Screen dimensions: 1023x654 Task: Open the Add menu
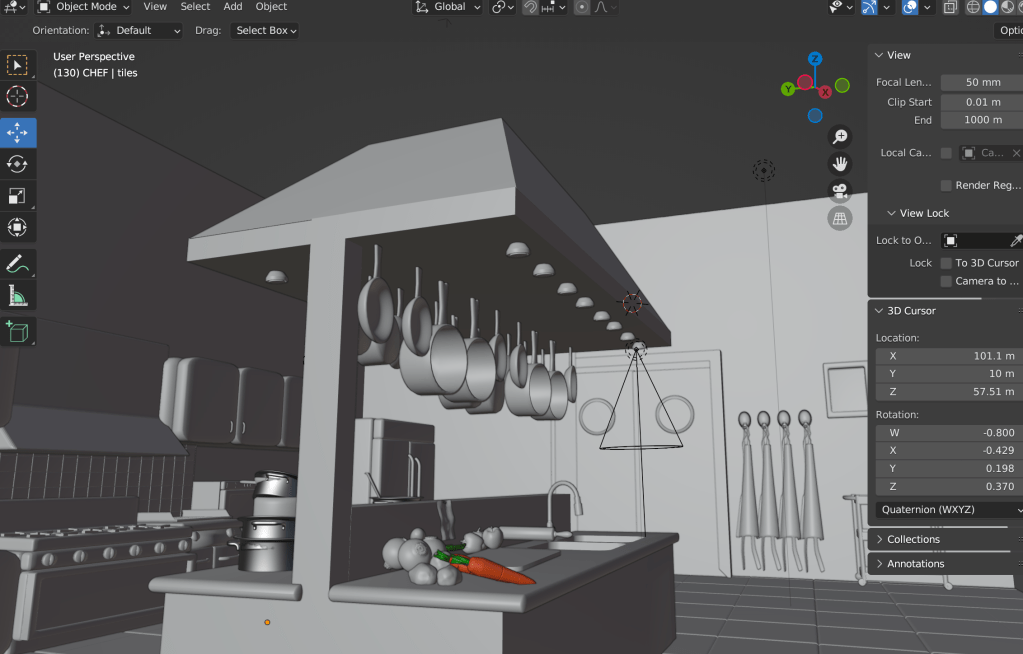click(233, 7)
